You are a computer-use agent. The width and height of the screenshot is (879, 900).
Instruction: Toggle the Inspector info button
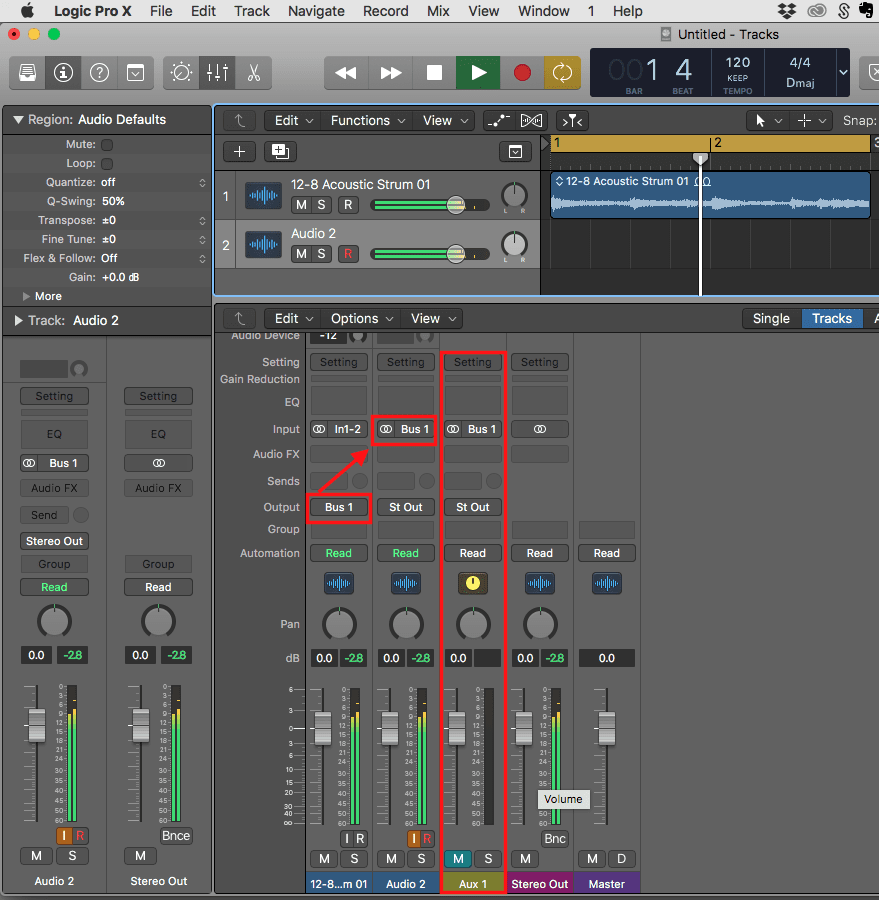point(63,73)
